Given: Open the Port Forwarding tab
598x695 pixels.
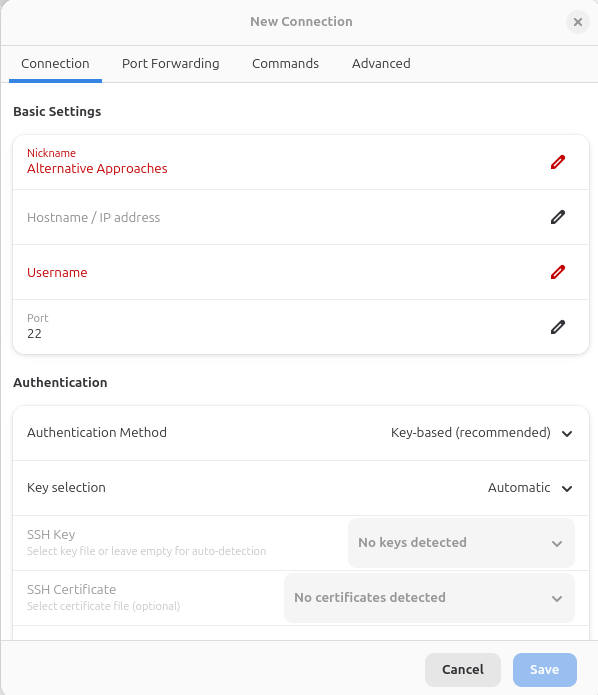Looking at the screenshot, I should click(x=171, y=64).
